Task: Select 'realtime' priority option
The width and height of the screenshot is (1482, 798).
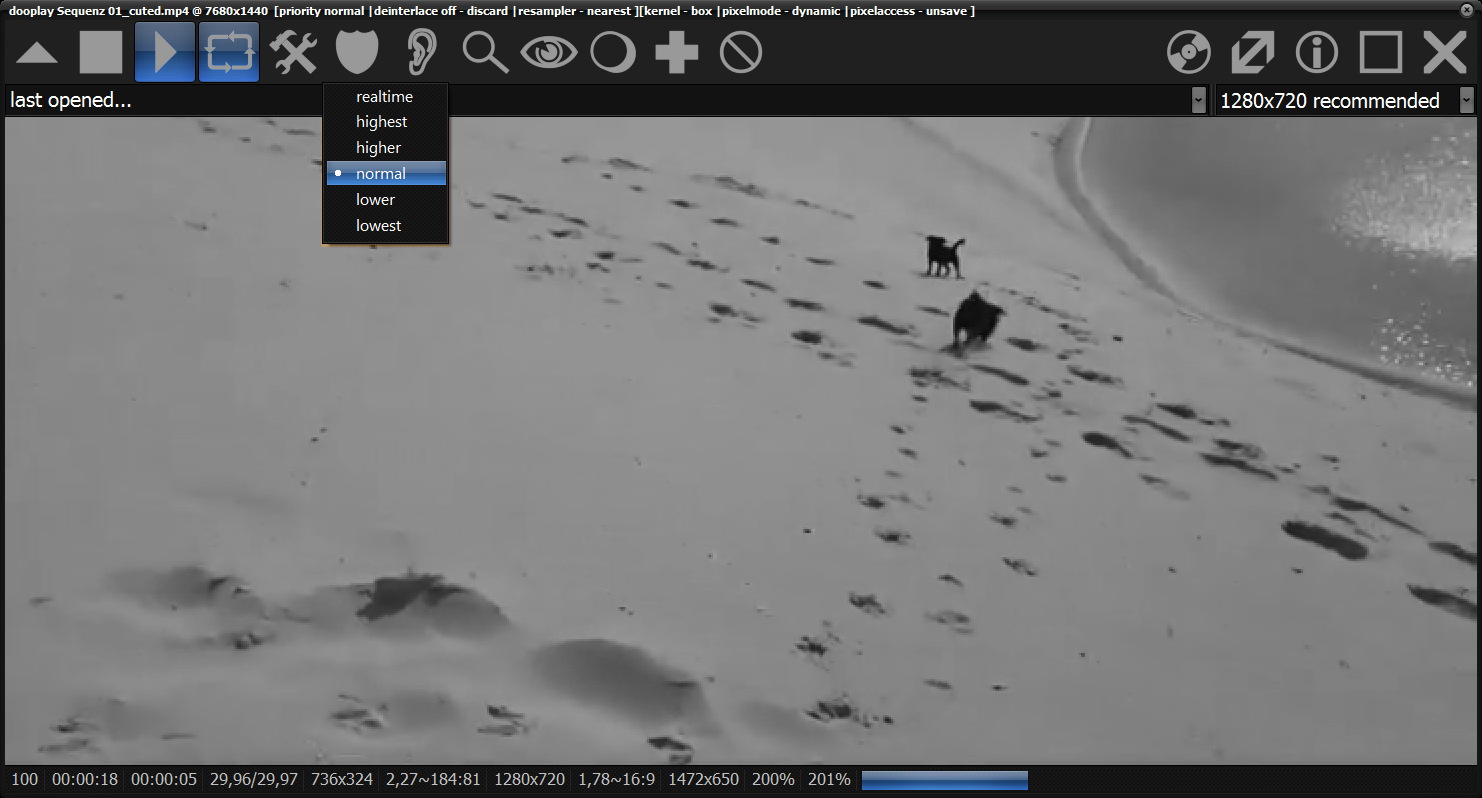Action: pyautogui.click(x=384, y=97)
